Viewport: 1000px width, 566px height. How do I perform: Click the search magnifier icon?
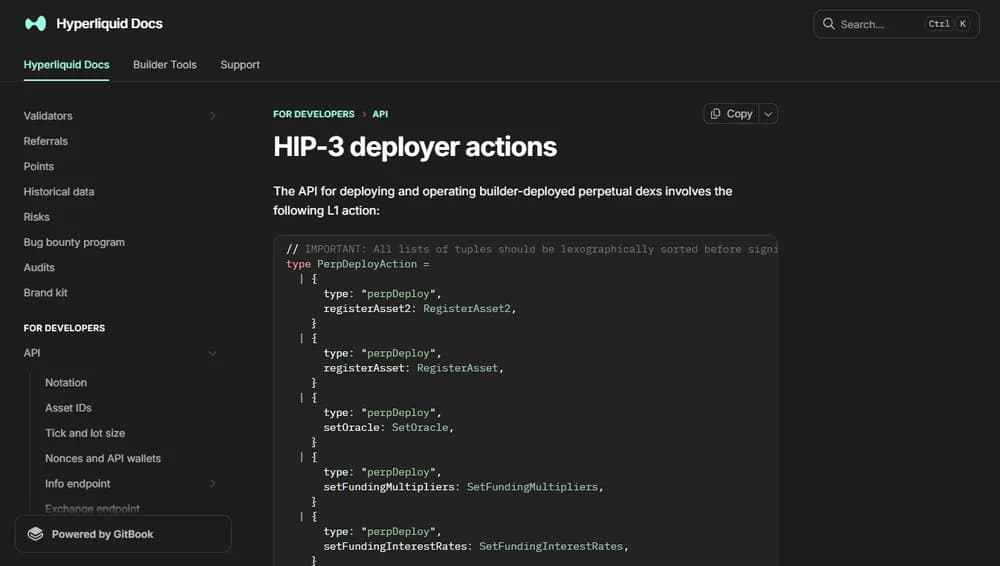coord(828,24)
